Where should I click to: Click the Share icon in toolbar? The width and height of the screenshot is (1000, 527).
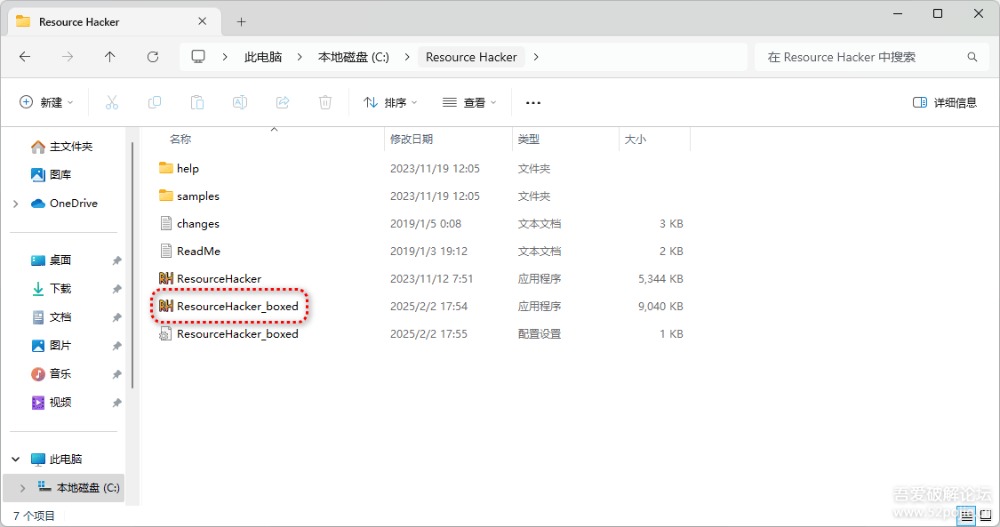coord(282,102)
